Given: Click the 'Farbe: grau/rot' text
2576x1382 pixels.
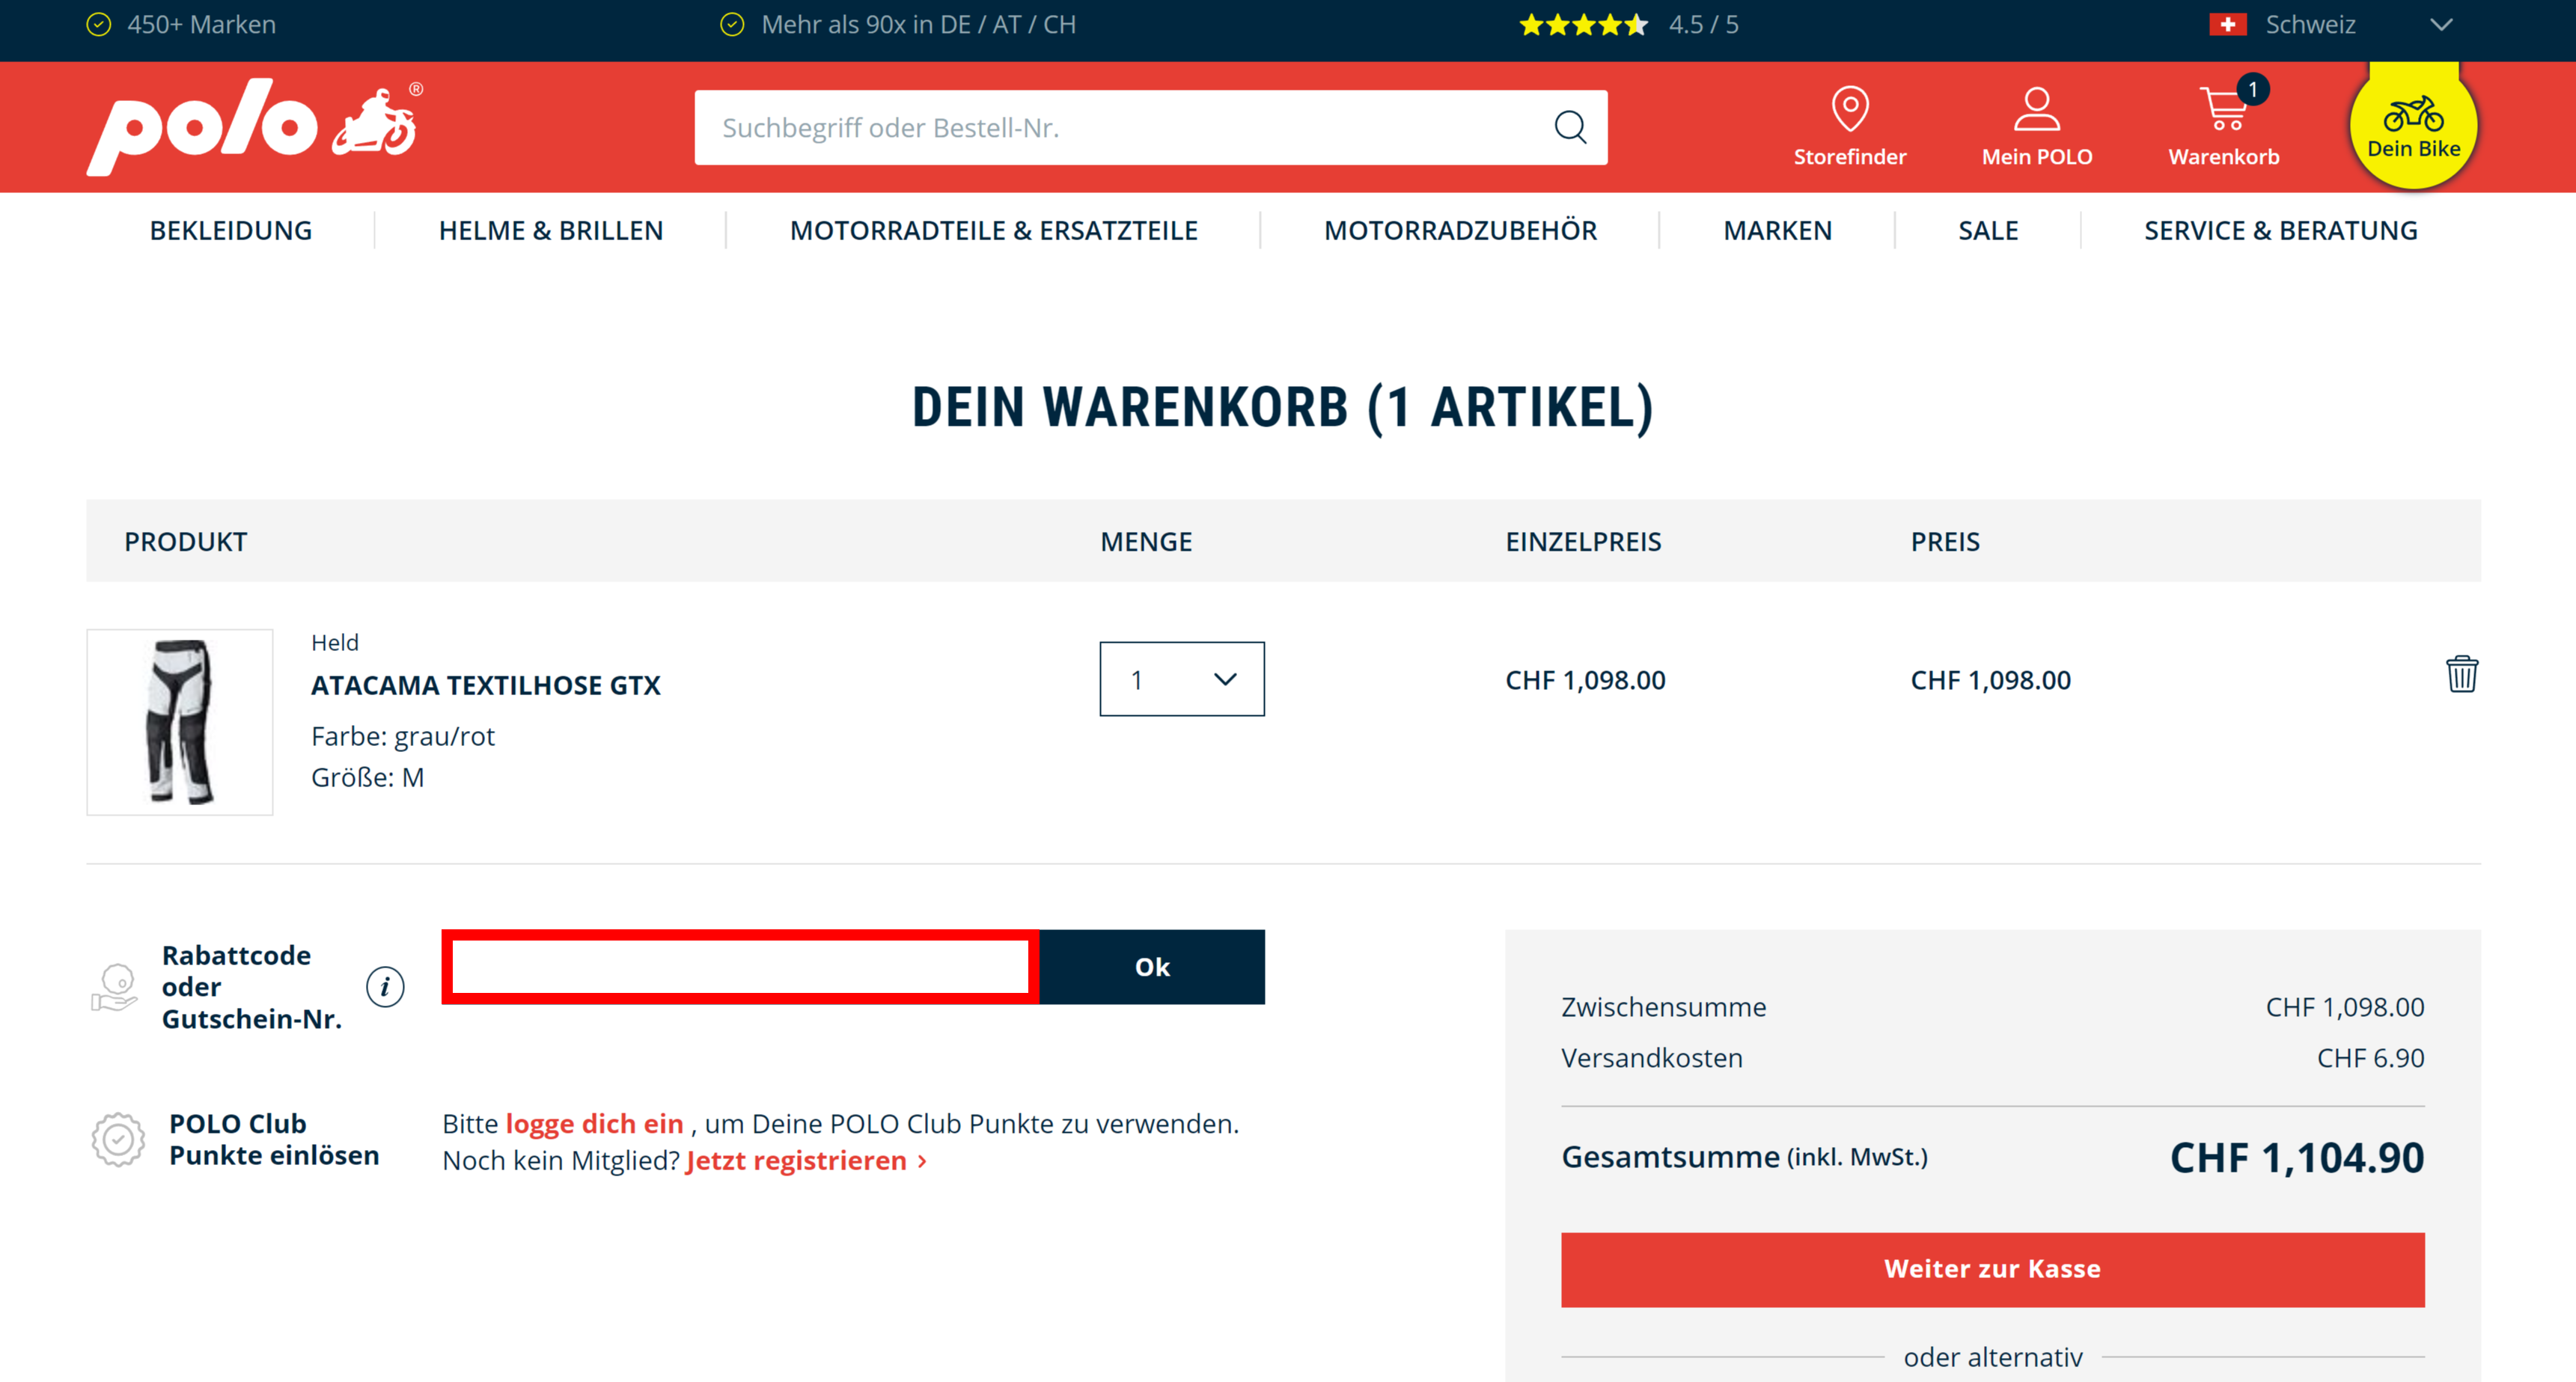Looking at the screenshot, I should point(403,736).
